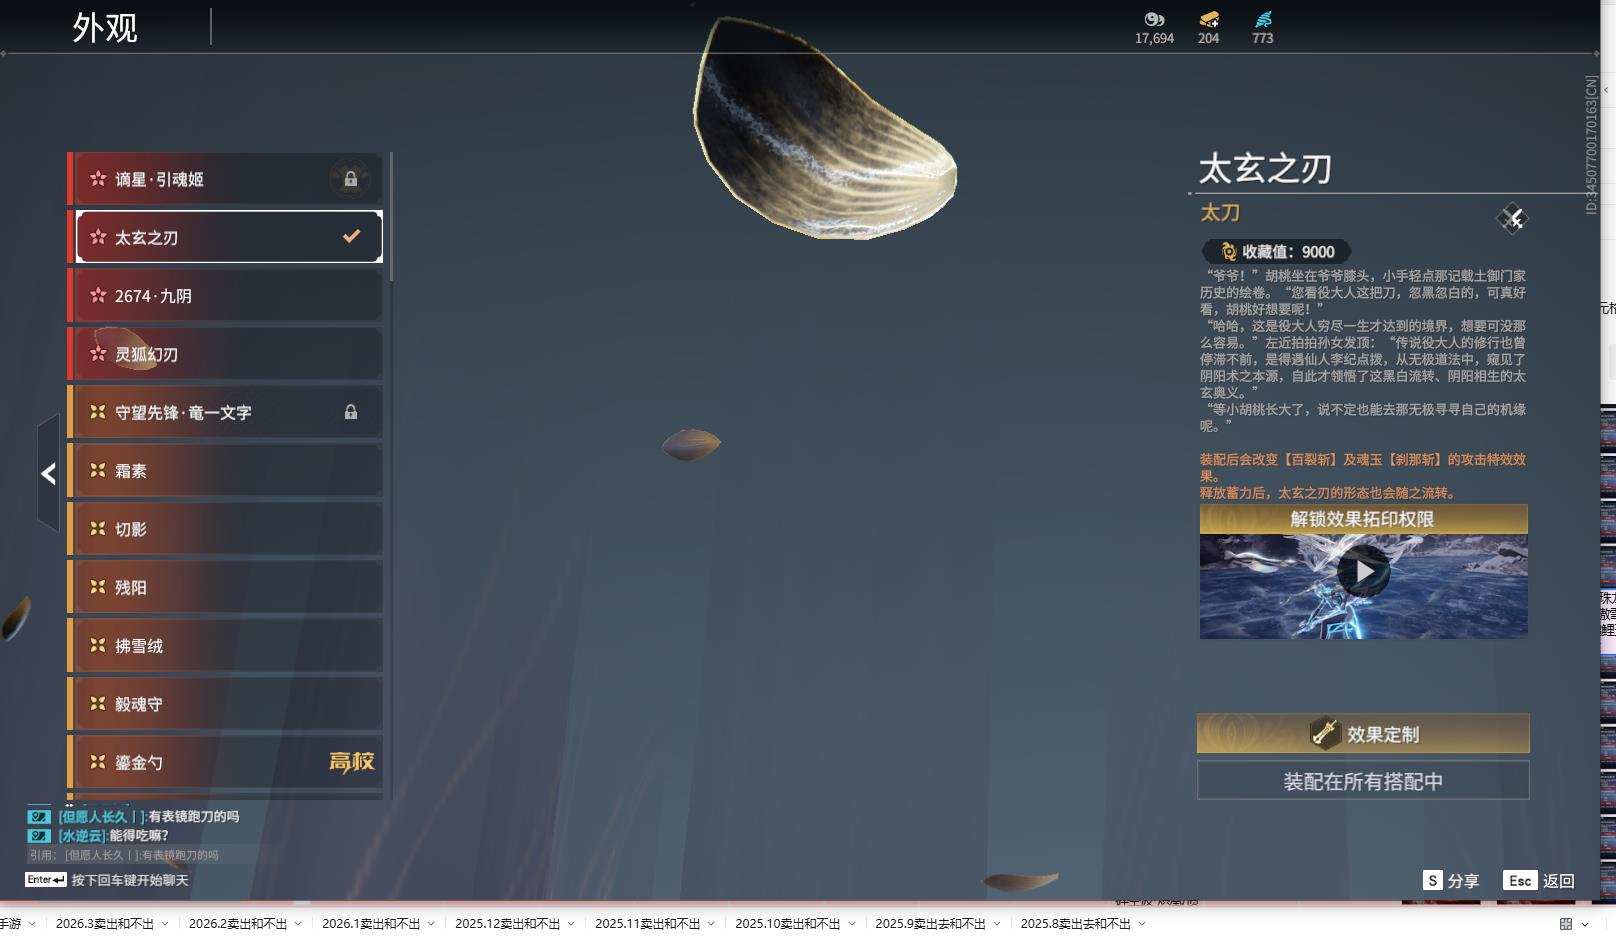Click the collection value swirl icon
1616x939 pixels.
point(1228,252)
